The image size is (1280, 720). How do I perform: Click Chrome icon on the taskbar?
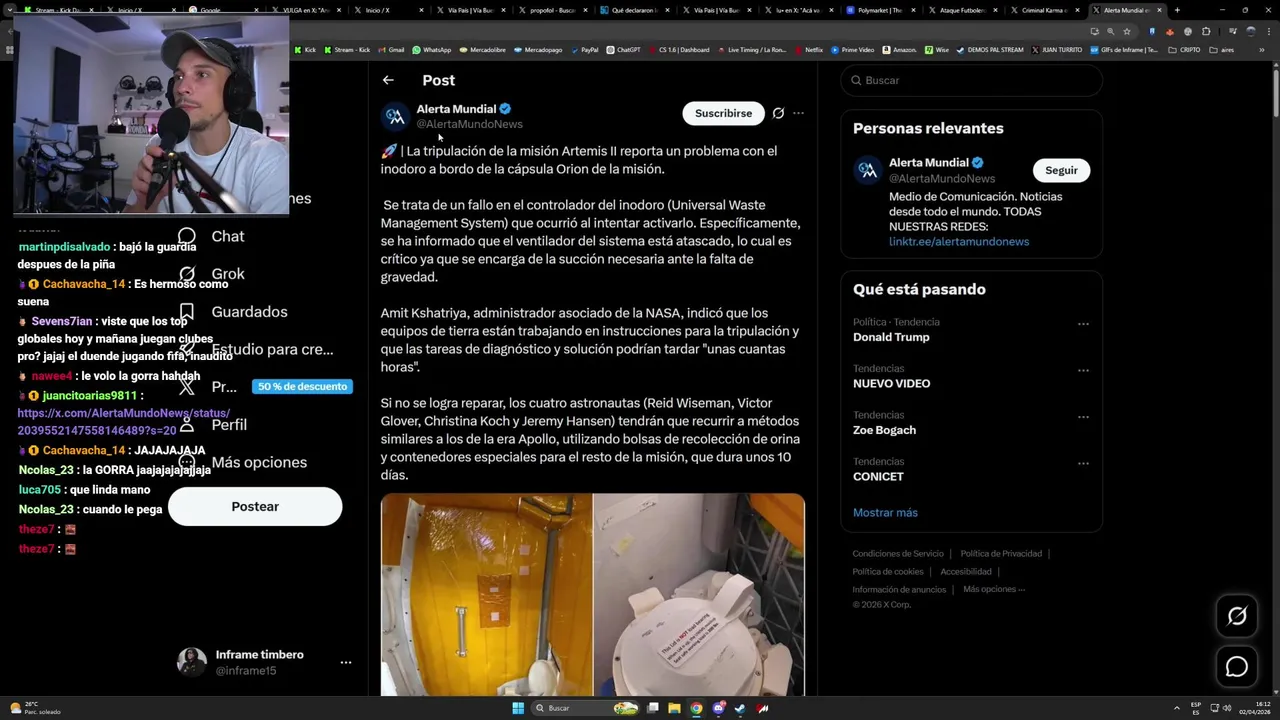point(696,708)
